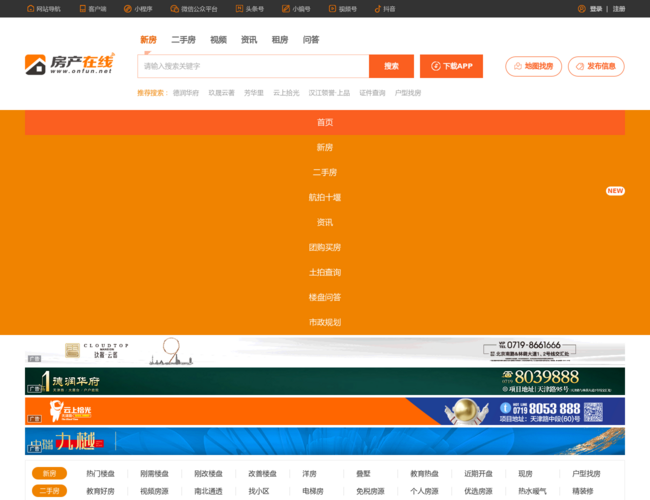Click the 抖音 icon
Image resolution: width=650 pixels, height=500 pixels.
click(x=378, y=9)
